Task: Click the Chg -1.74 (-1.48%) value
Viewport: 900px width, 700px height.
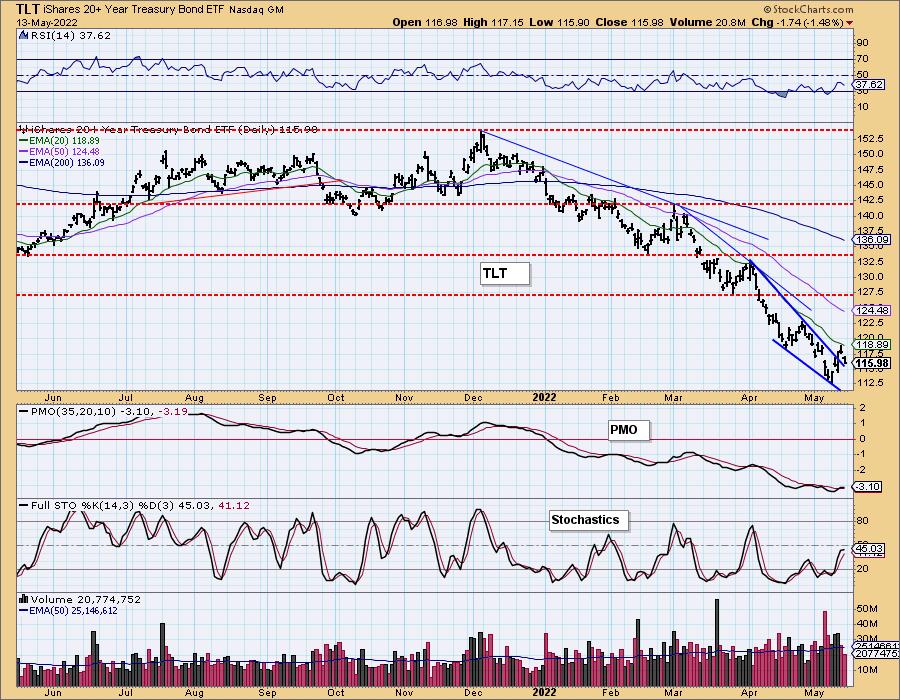Action: point(797,22)
